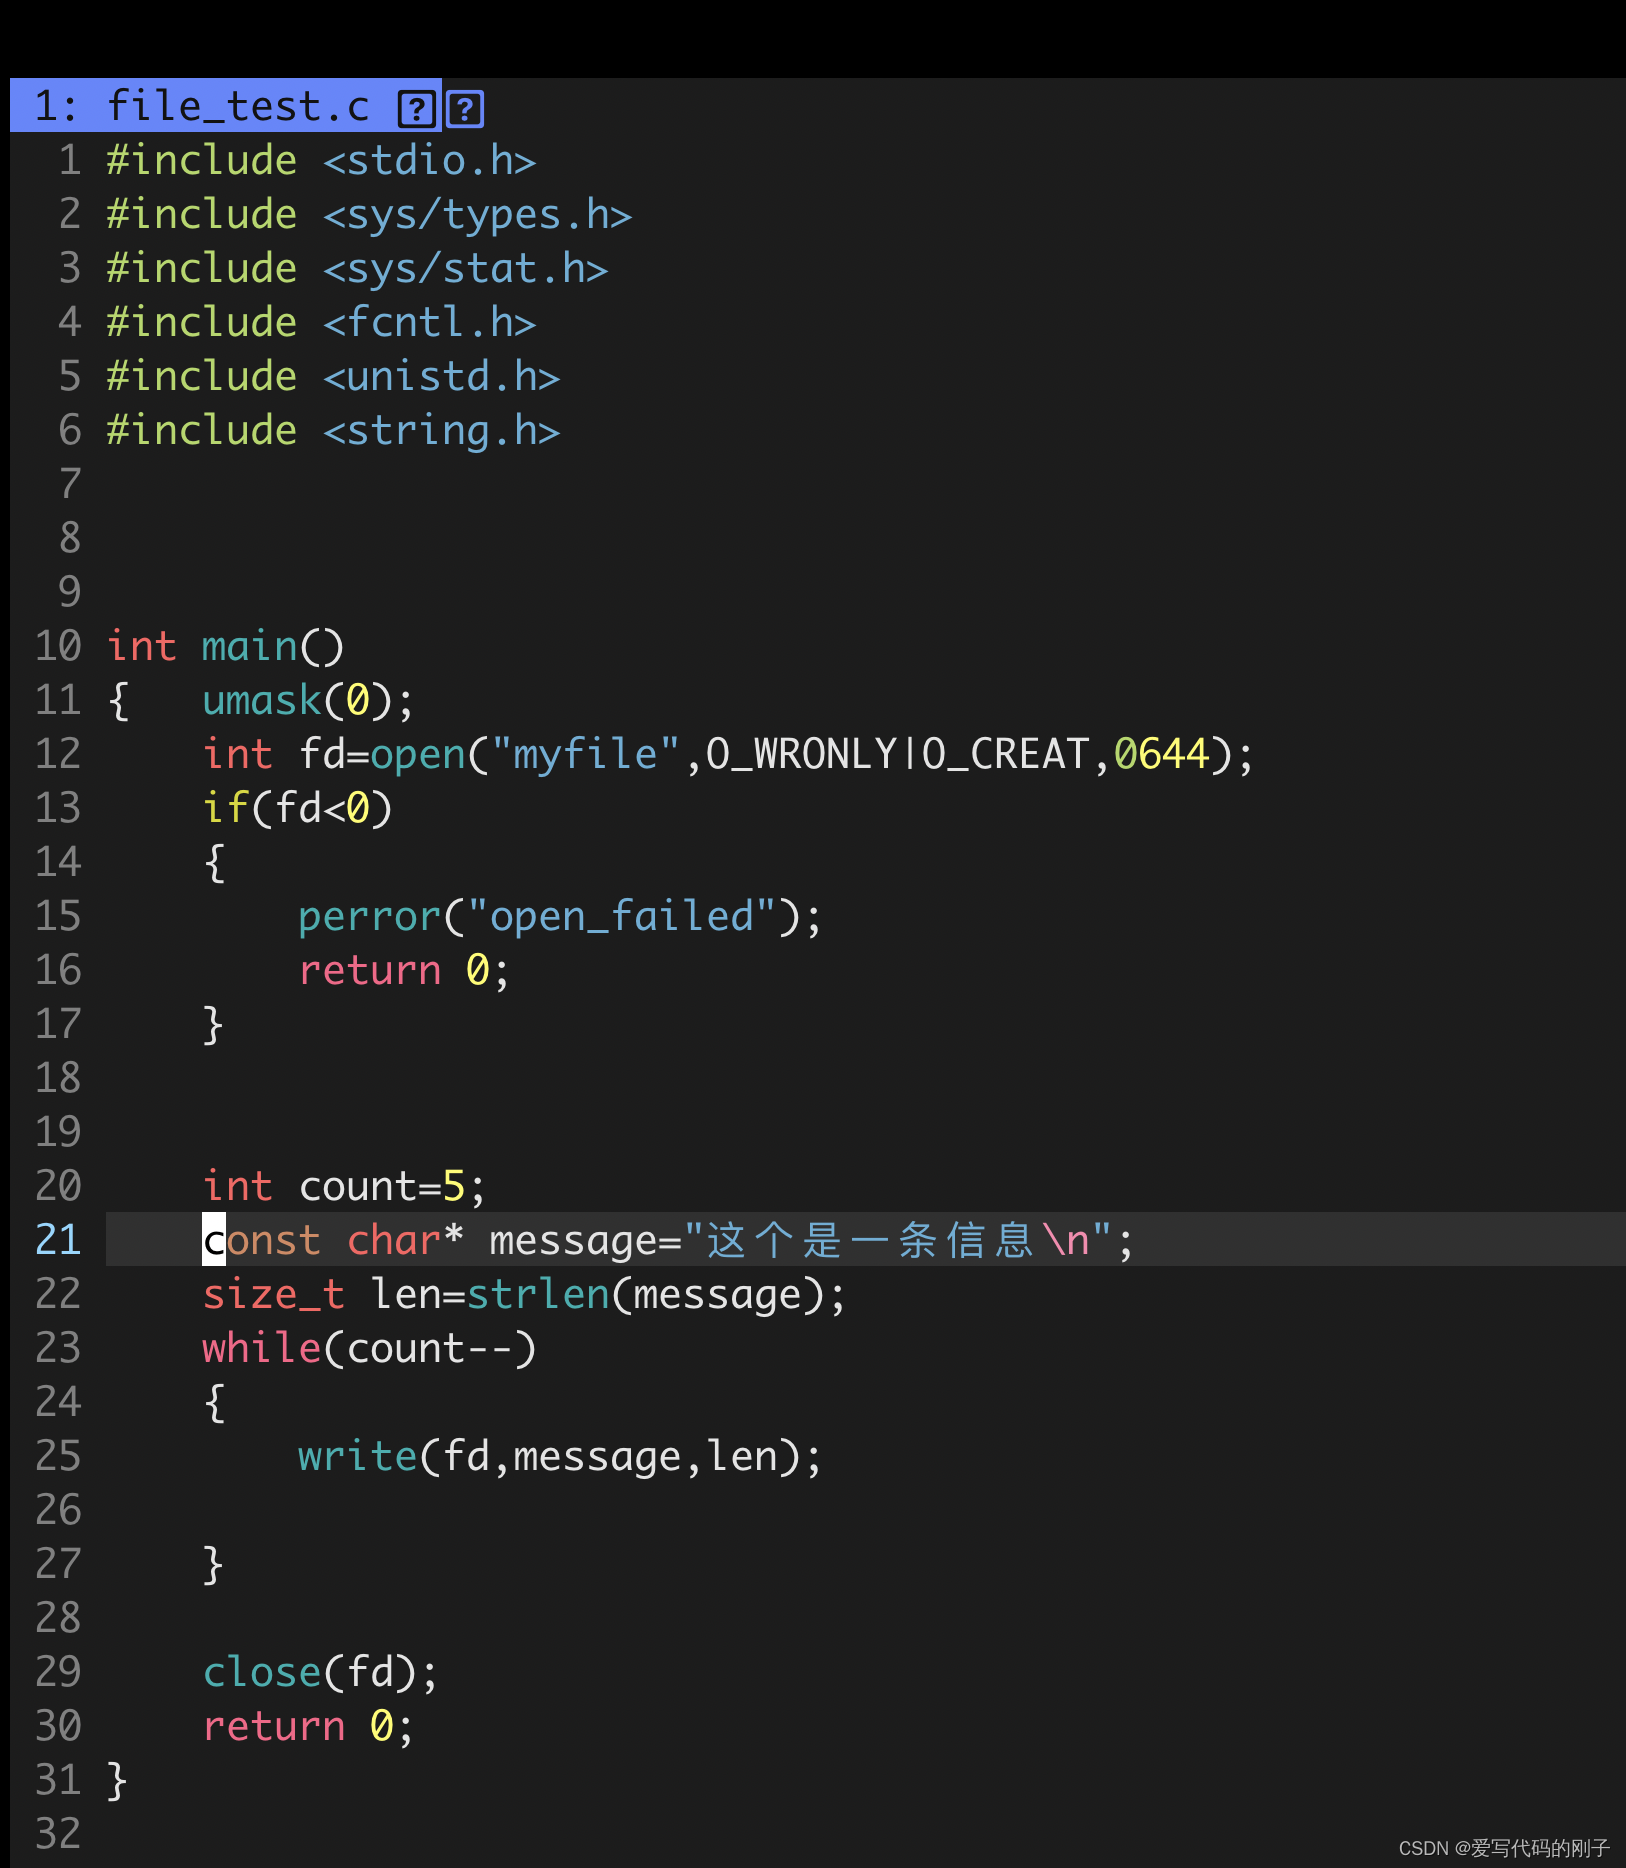The image size is (1626, 1868).
Task: Click the closing brace on line 27
Action: [213, 1565]
